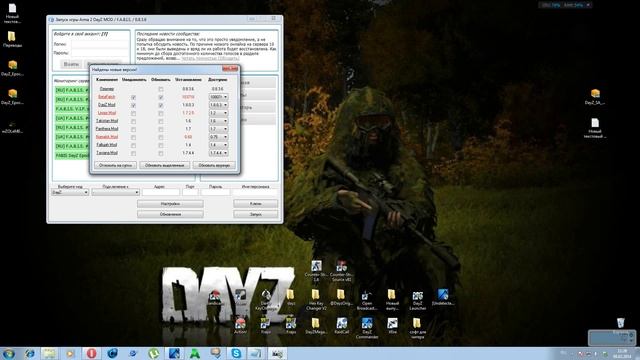Open the RaidCall desktop shortcut
640x360 pixels.
342,327
